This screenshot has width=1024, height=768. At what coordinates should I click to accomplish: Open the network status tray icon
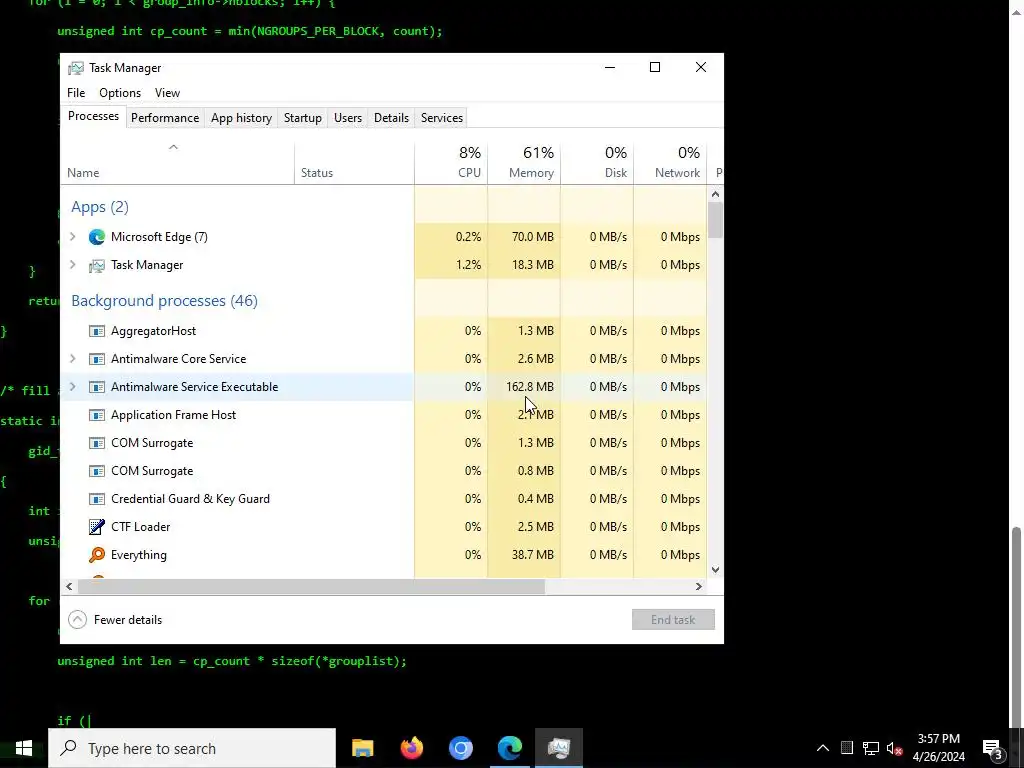click(871, 748)
